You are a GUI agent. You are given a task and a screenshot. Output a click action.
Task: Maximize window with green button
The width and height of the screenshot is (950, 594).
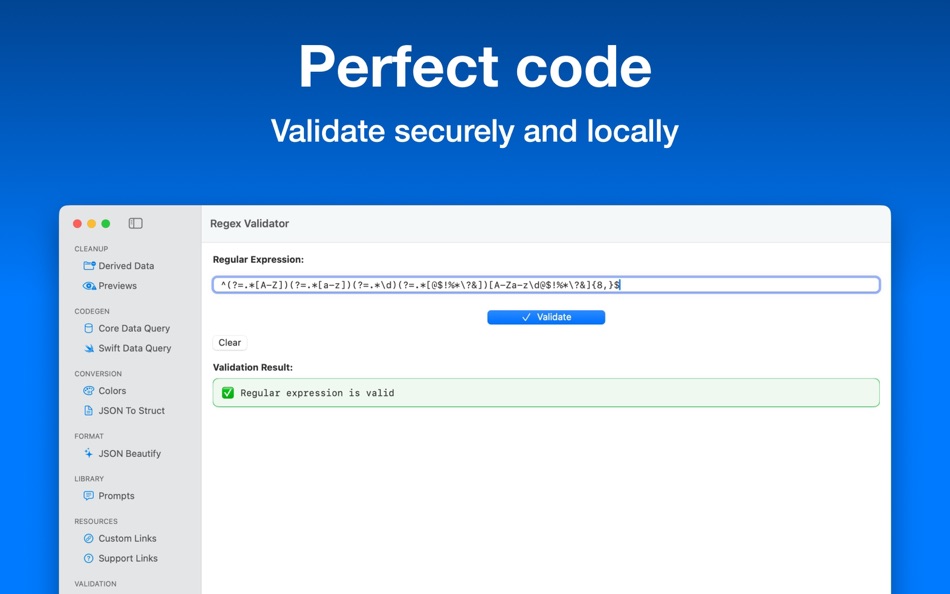tap(106, 224)
